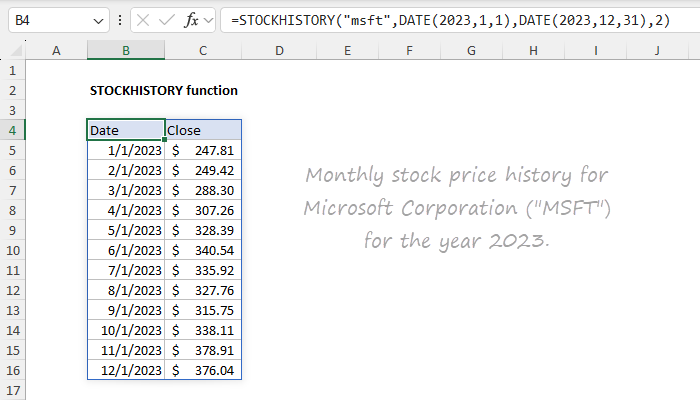Click the Name Box showing B4
Screen dimensions: 700x400
coord(58,21)
